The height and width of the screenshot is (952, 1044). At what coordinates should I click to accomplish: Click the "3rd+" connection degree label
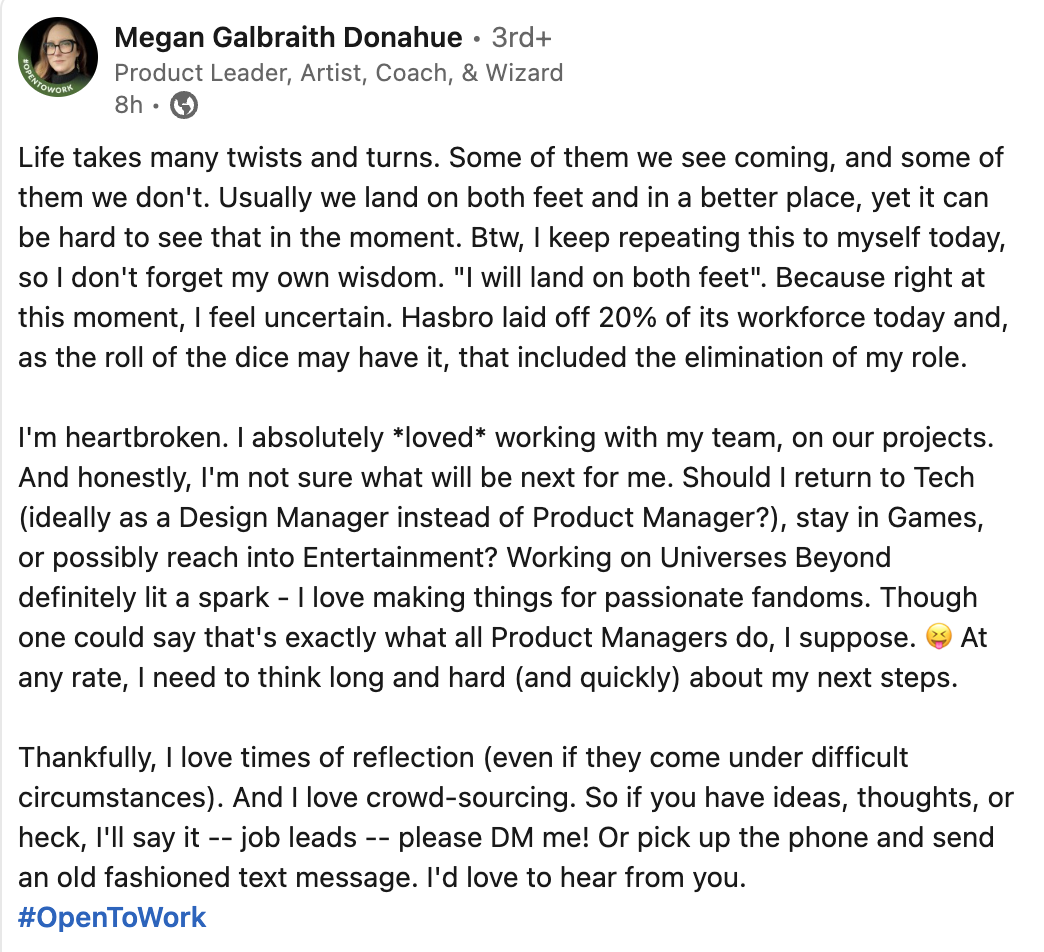(x=522, y=39)
